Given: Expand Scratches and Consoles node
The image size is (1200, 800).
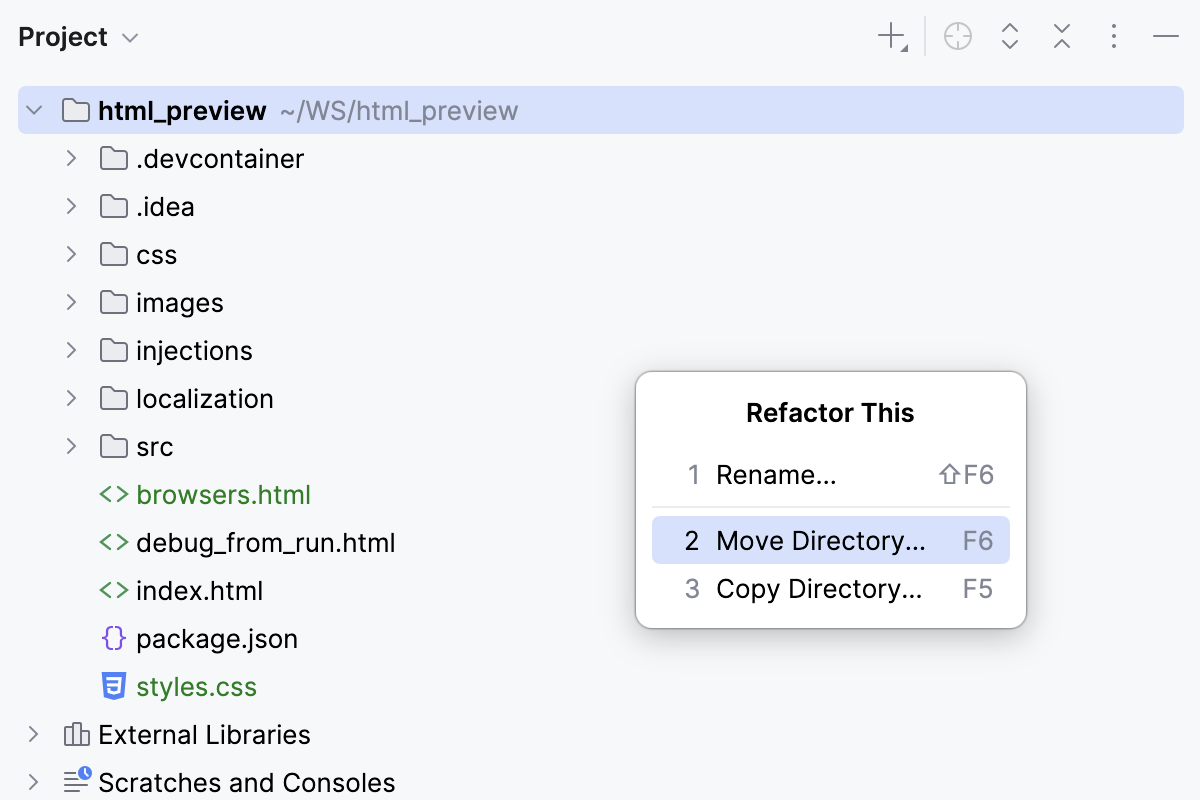Looking at the screenshot, I should 33,782.
